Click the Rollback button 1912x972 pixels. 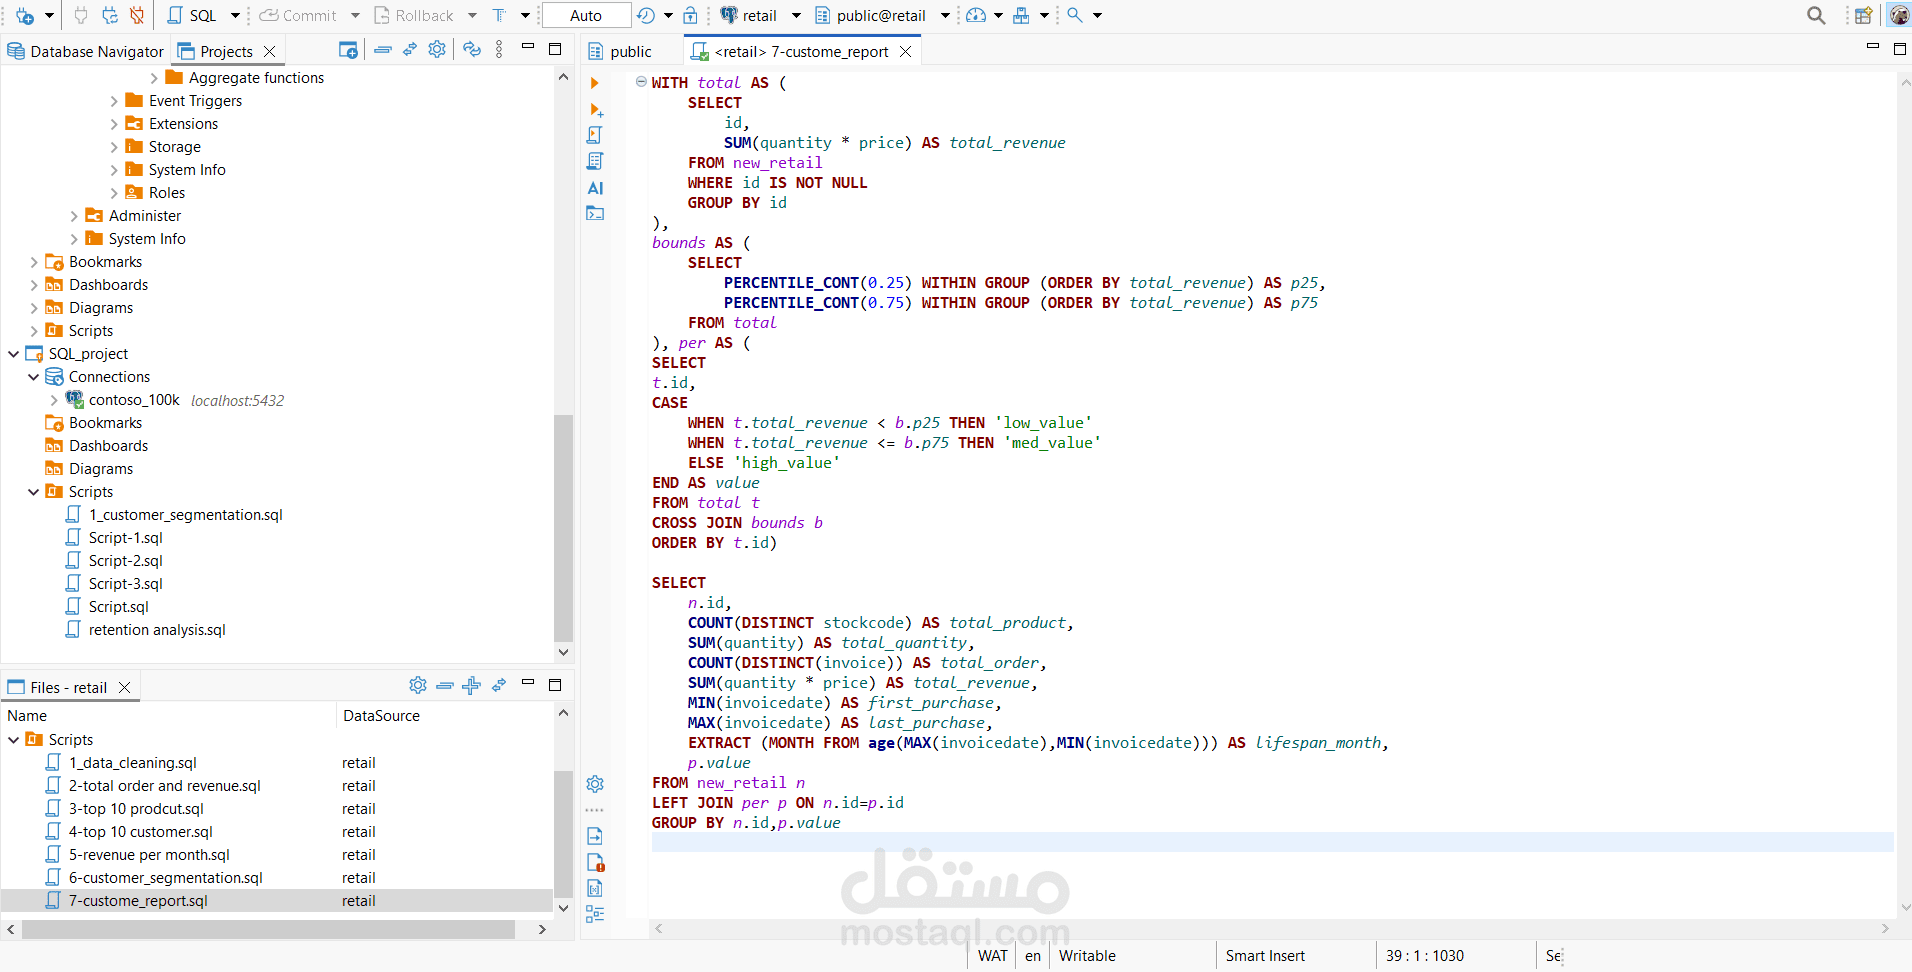[414, 15]
